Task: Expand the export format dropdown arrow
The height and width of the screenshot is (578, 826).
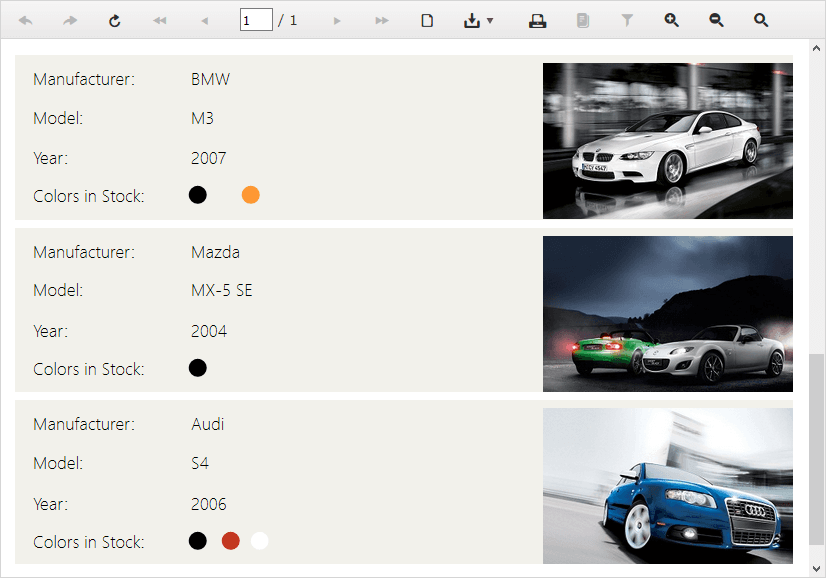Action: pyautogui.click(x=490, y=21)
